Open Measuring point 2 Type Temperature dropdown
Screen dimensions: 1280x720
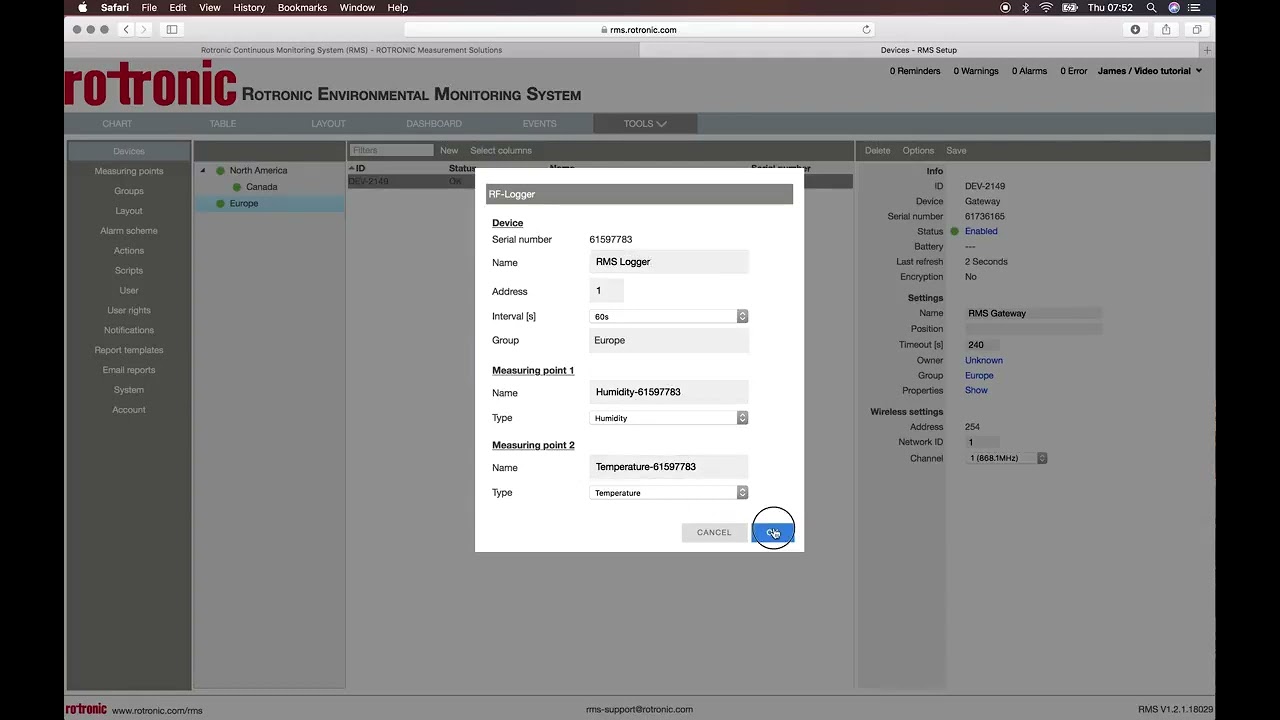669,493
